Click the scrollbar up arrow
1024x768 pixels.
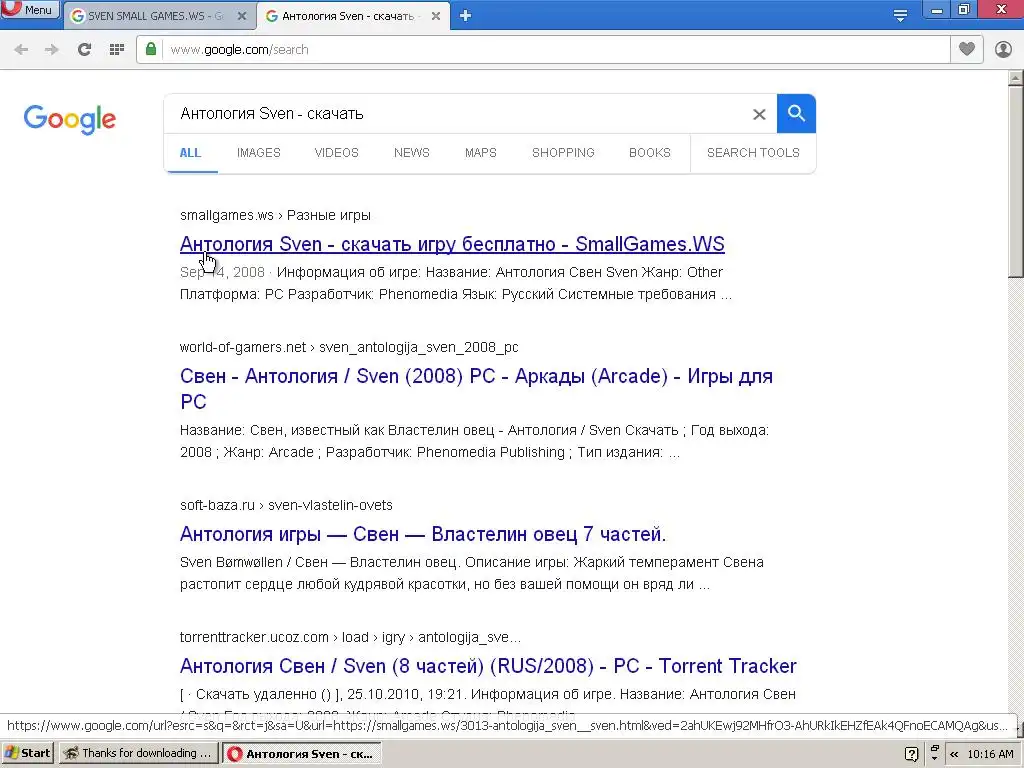(1016, 78)
